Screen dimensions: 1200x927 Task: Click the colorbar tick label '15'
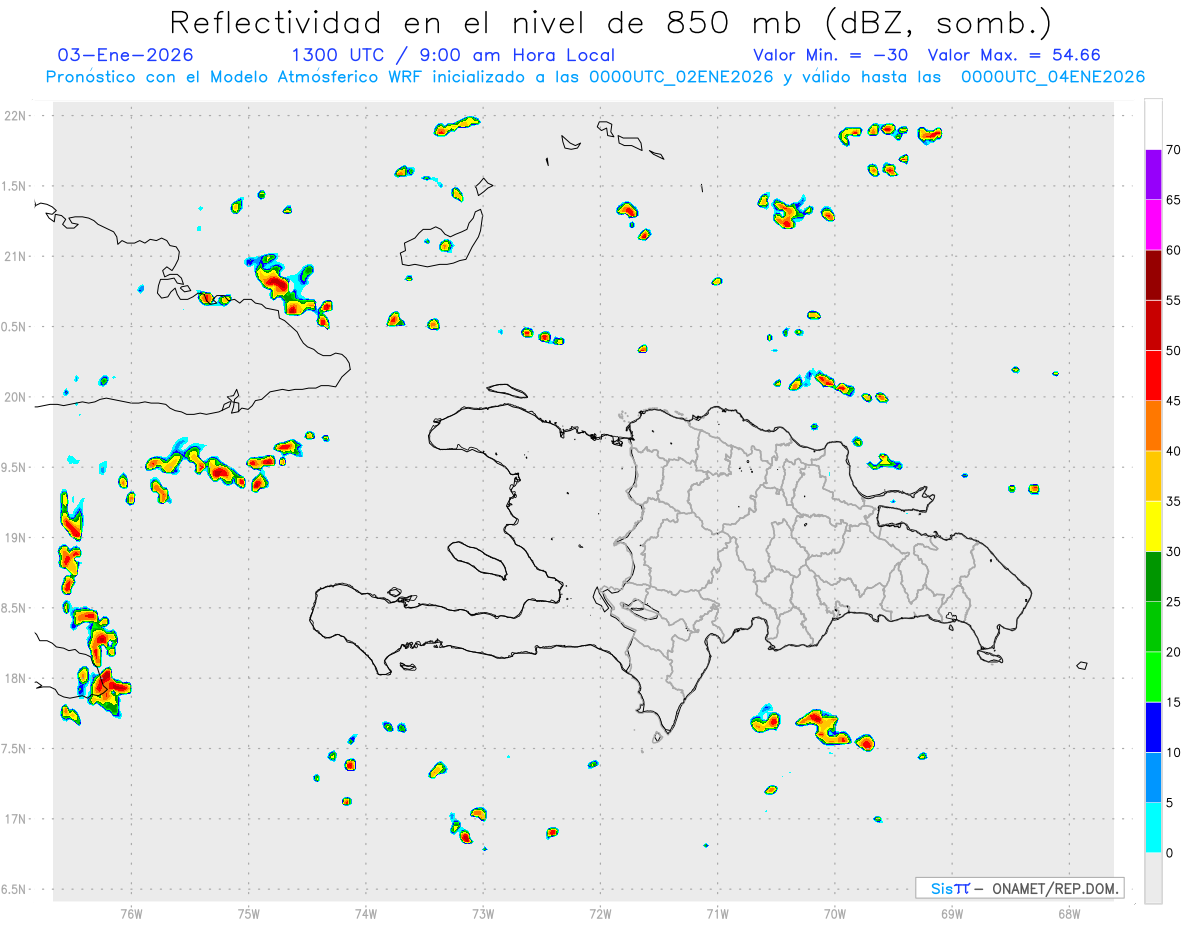coord(1173,702)
